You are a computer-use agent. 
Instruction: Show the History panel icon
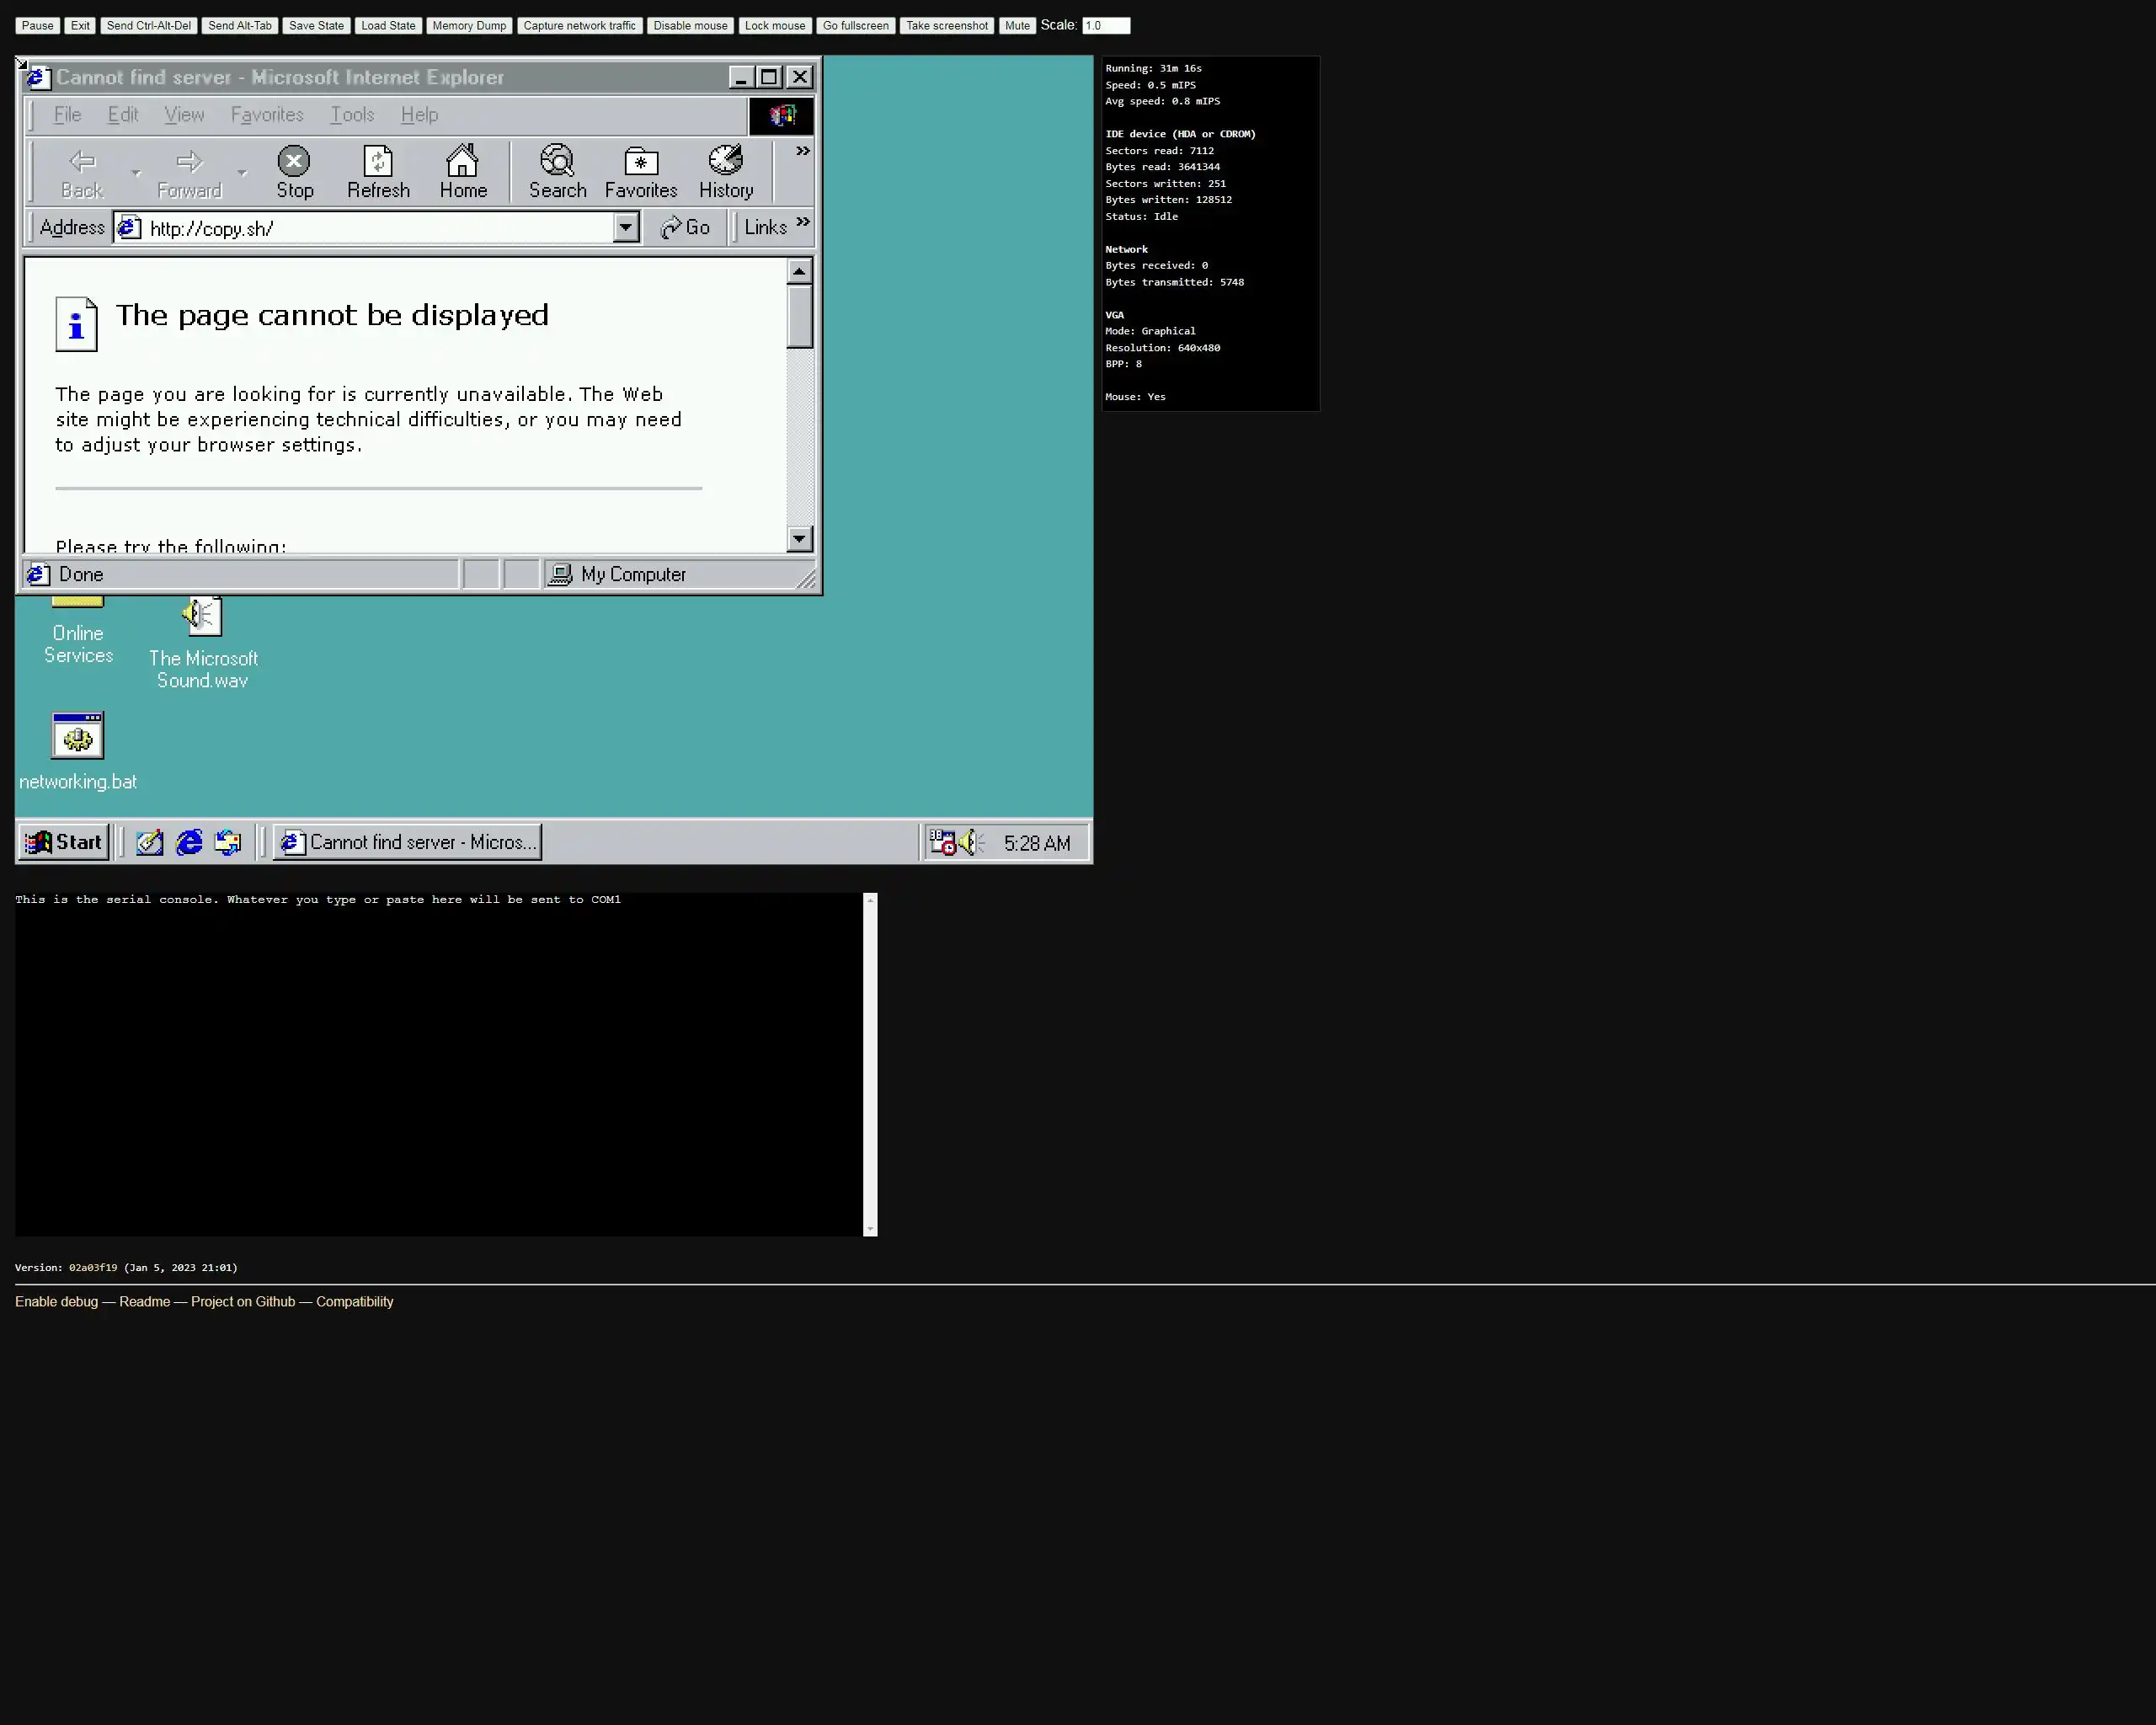click(x=726, y=171)
